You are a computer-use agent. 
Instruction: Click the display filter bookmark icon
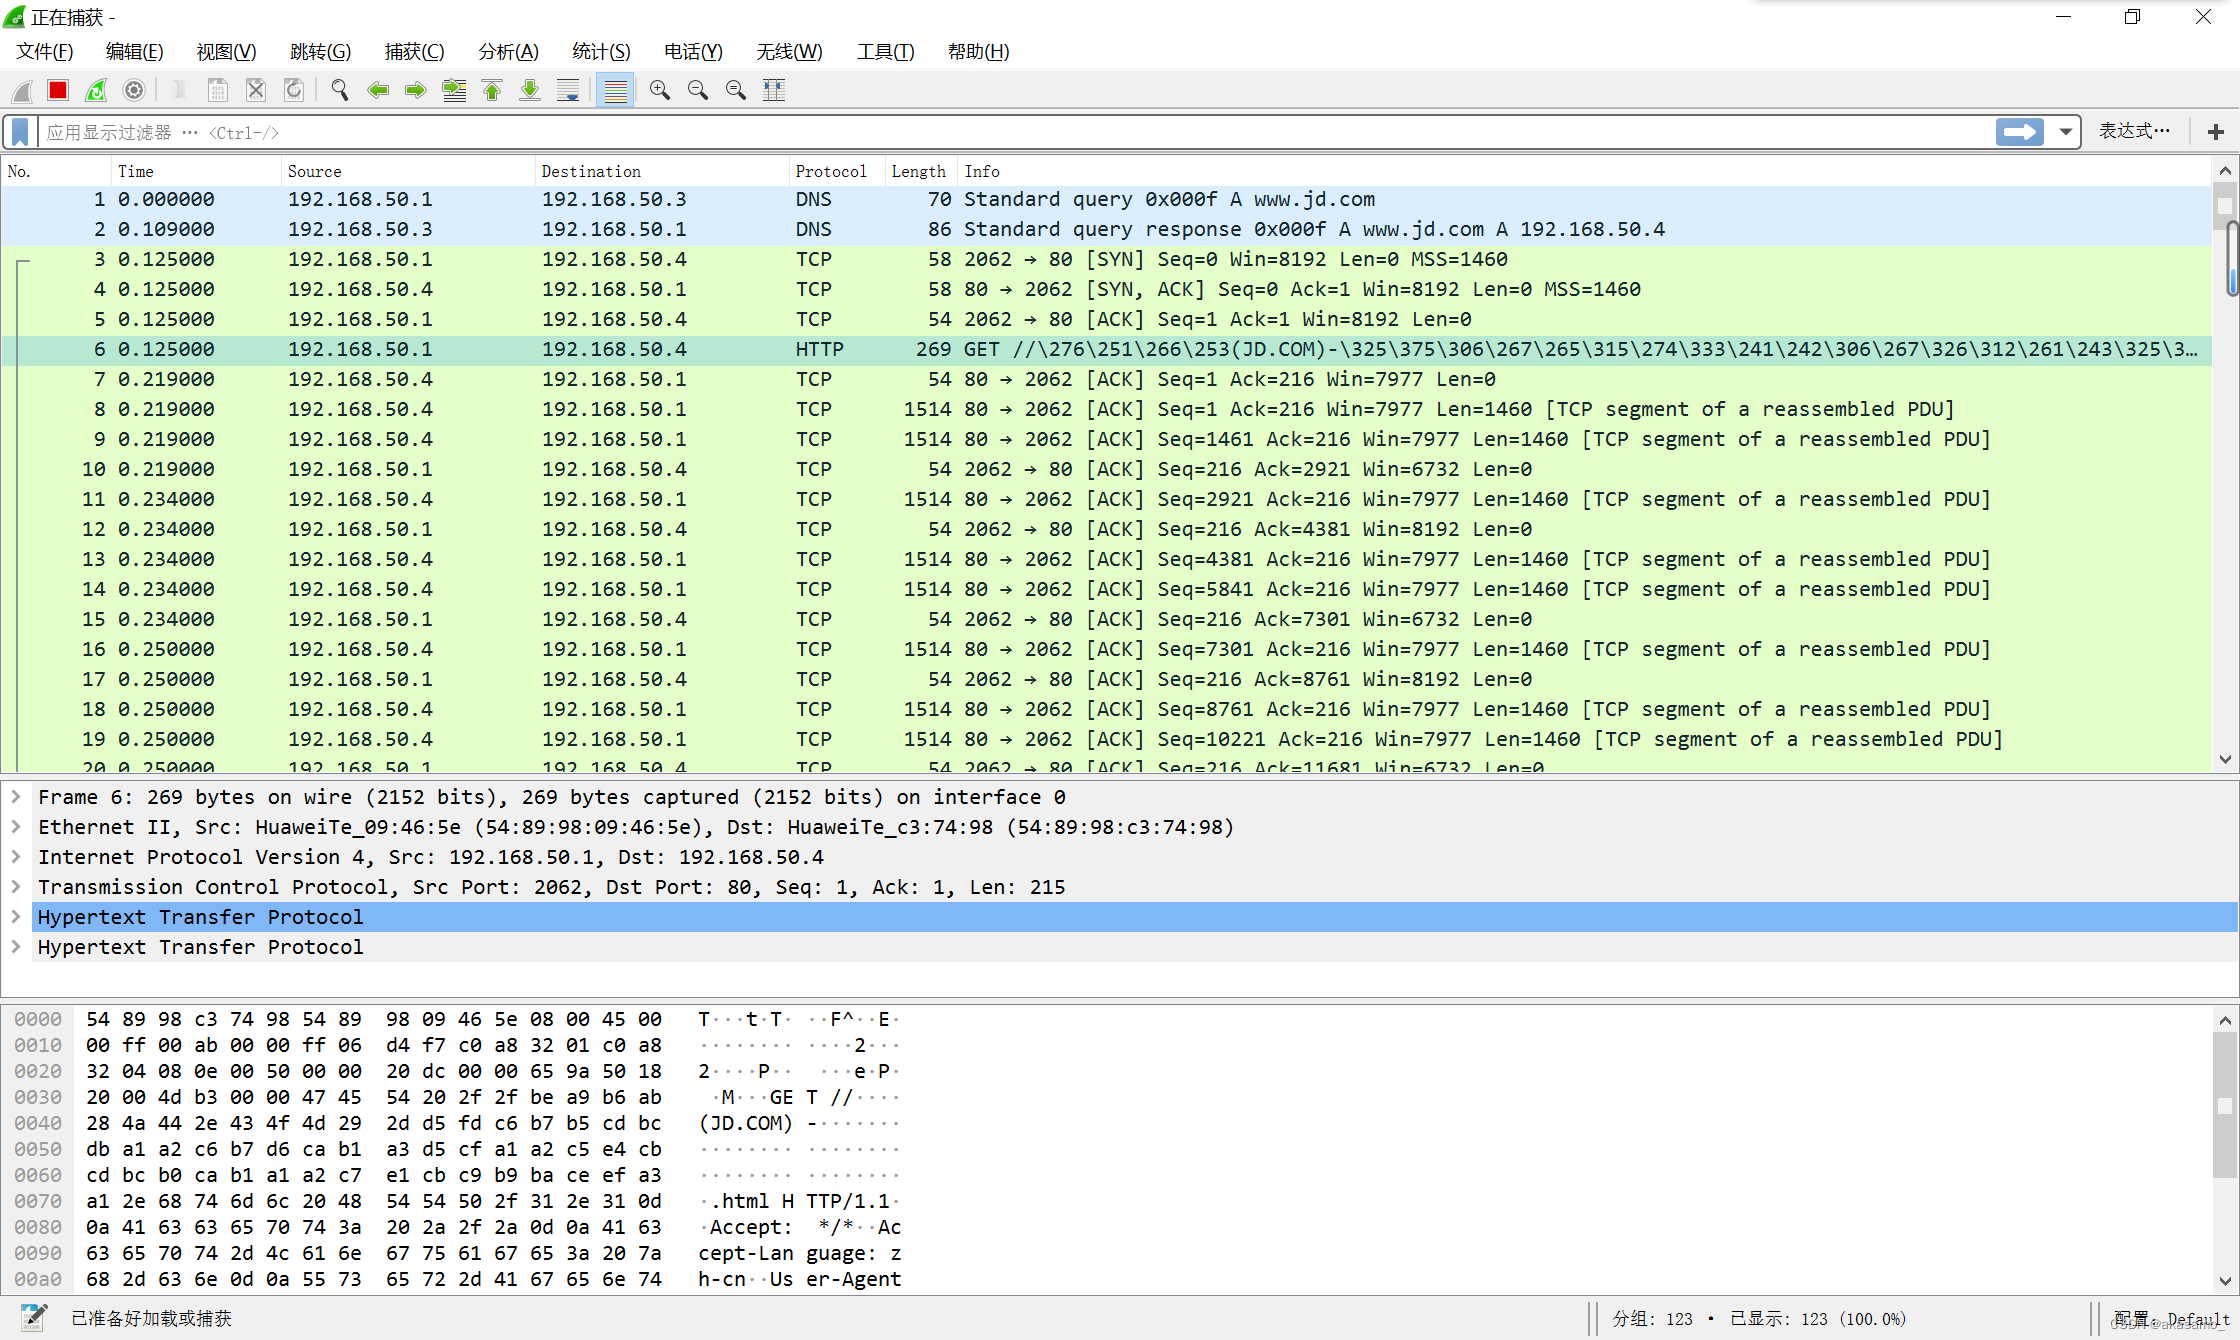point(20,132)
